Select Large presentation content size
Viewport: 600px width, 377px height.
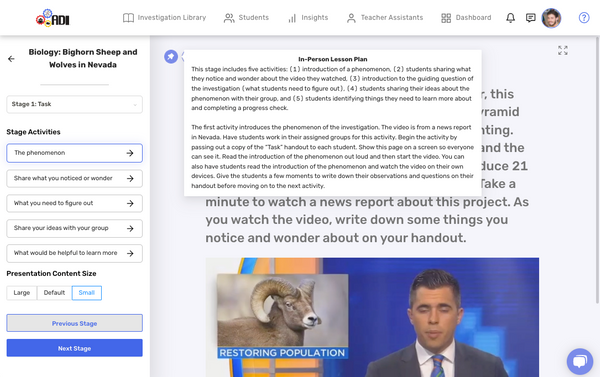pos(21,293)
